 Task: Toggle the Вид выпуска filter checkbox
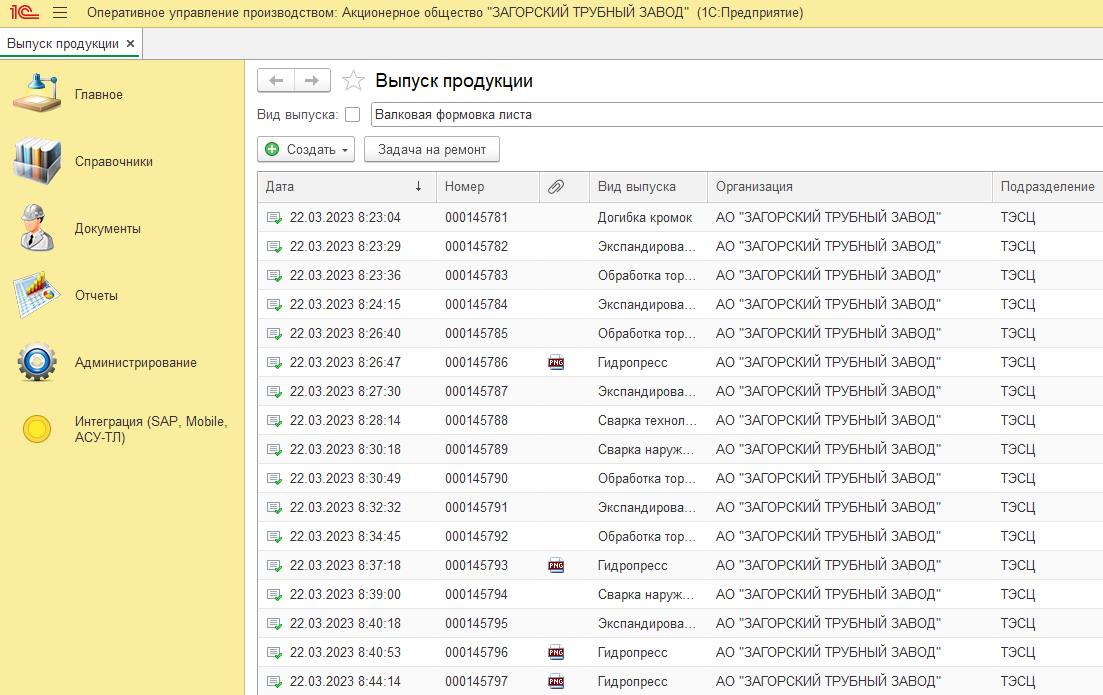tap(352, 115)
